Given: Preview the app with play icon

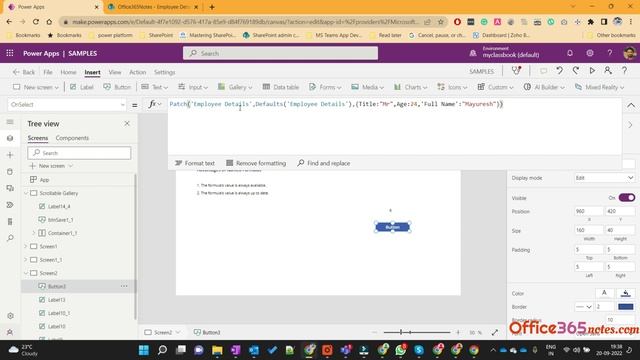Looking at the screenshot, I should tap(592, 71).
